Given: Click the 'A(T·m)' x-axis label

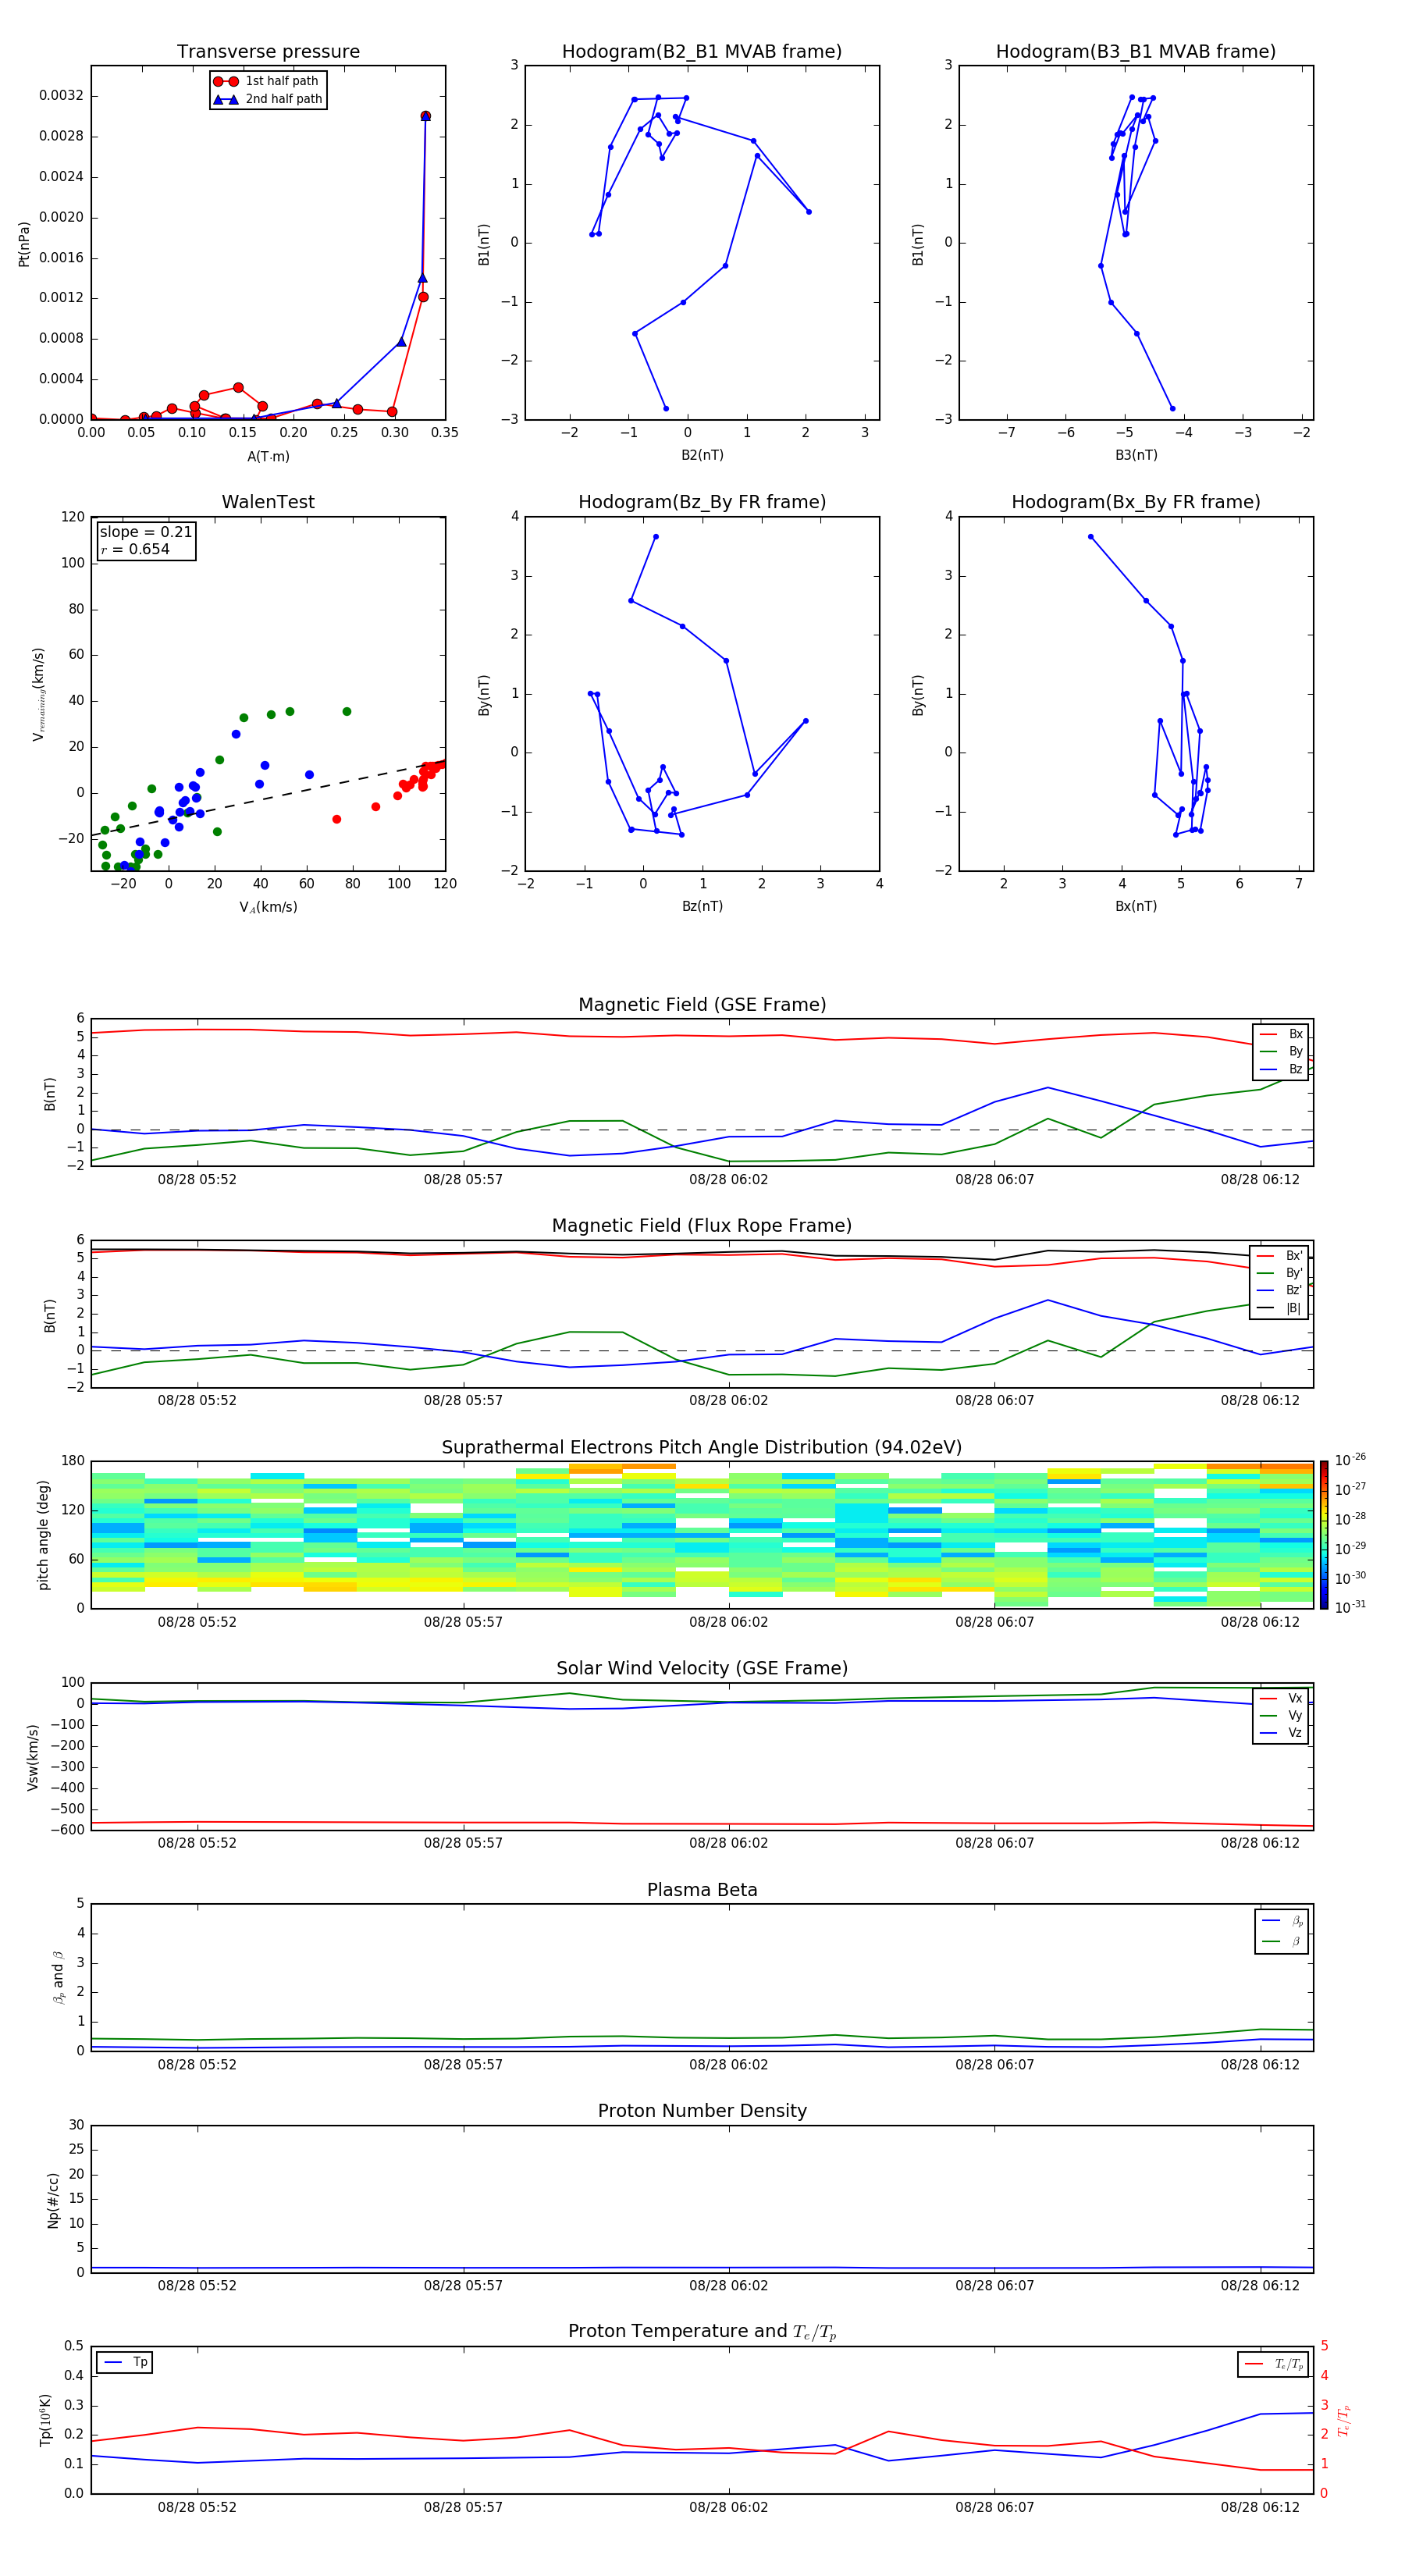Looking at the screenshot, I should click(268, 457).
